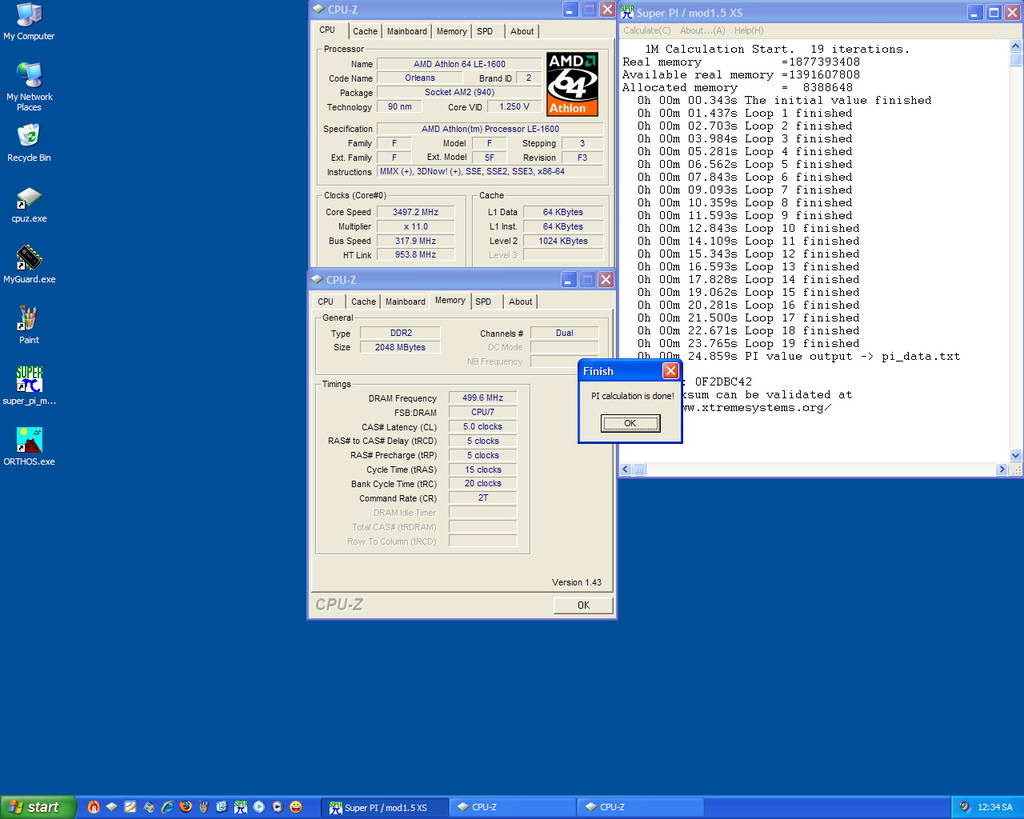Open Mainboard tab in CPU-Z window showing Processor
The image size is (1024, 819).
(x=407, y=31)
